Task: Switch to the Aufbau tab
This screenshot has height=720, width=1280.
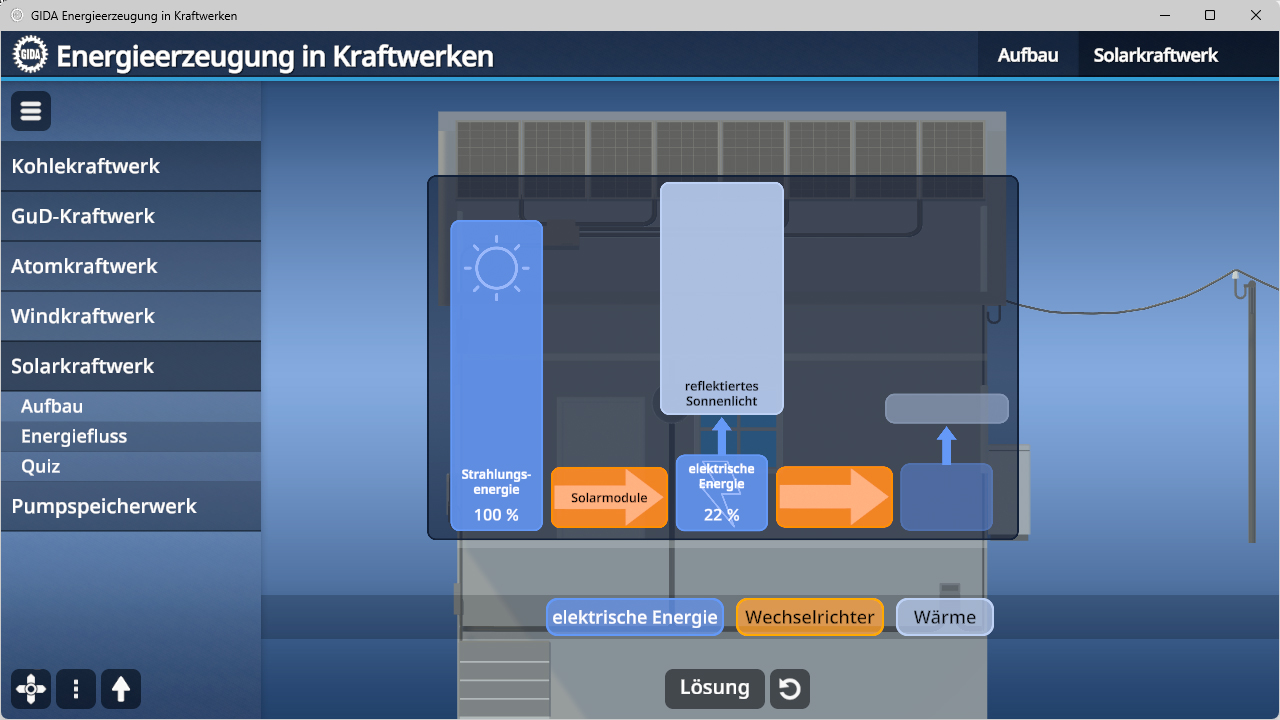Action: click(1027, 55)
